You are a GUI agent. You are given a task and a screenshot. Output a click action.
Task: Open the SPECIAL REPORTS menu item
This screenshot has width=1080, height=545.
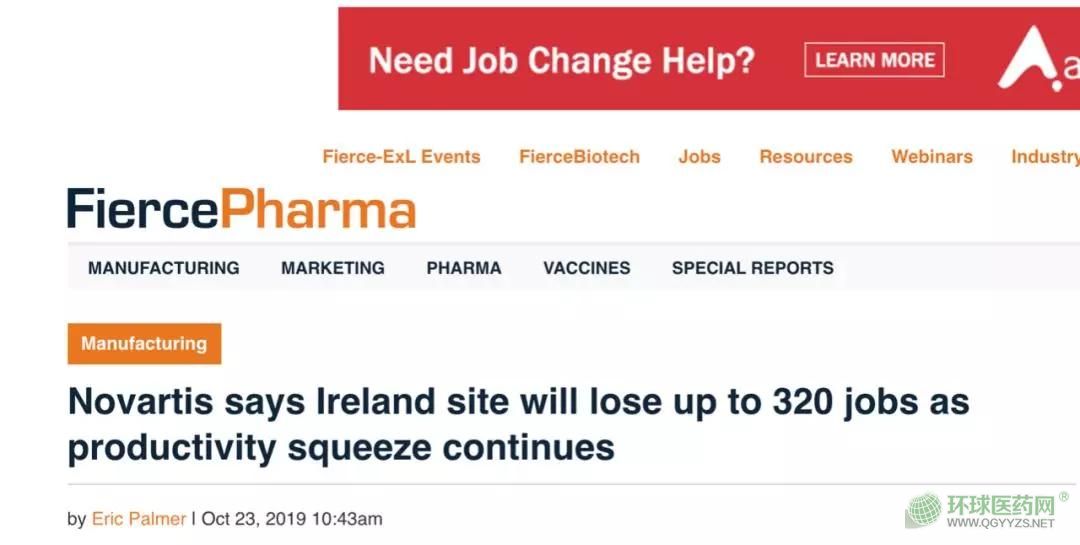tap(753, 268)
